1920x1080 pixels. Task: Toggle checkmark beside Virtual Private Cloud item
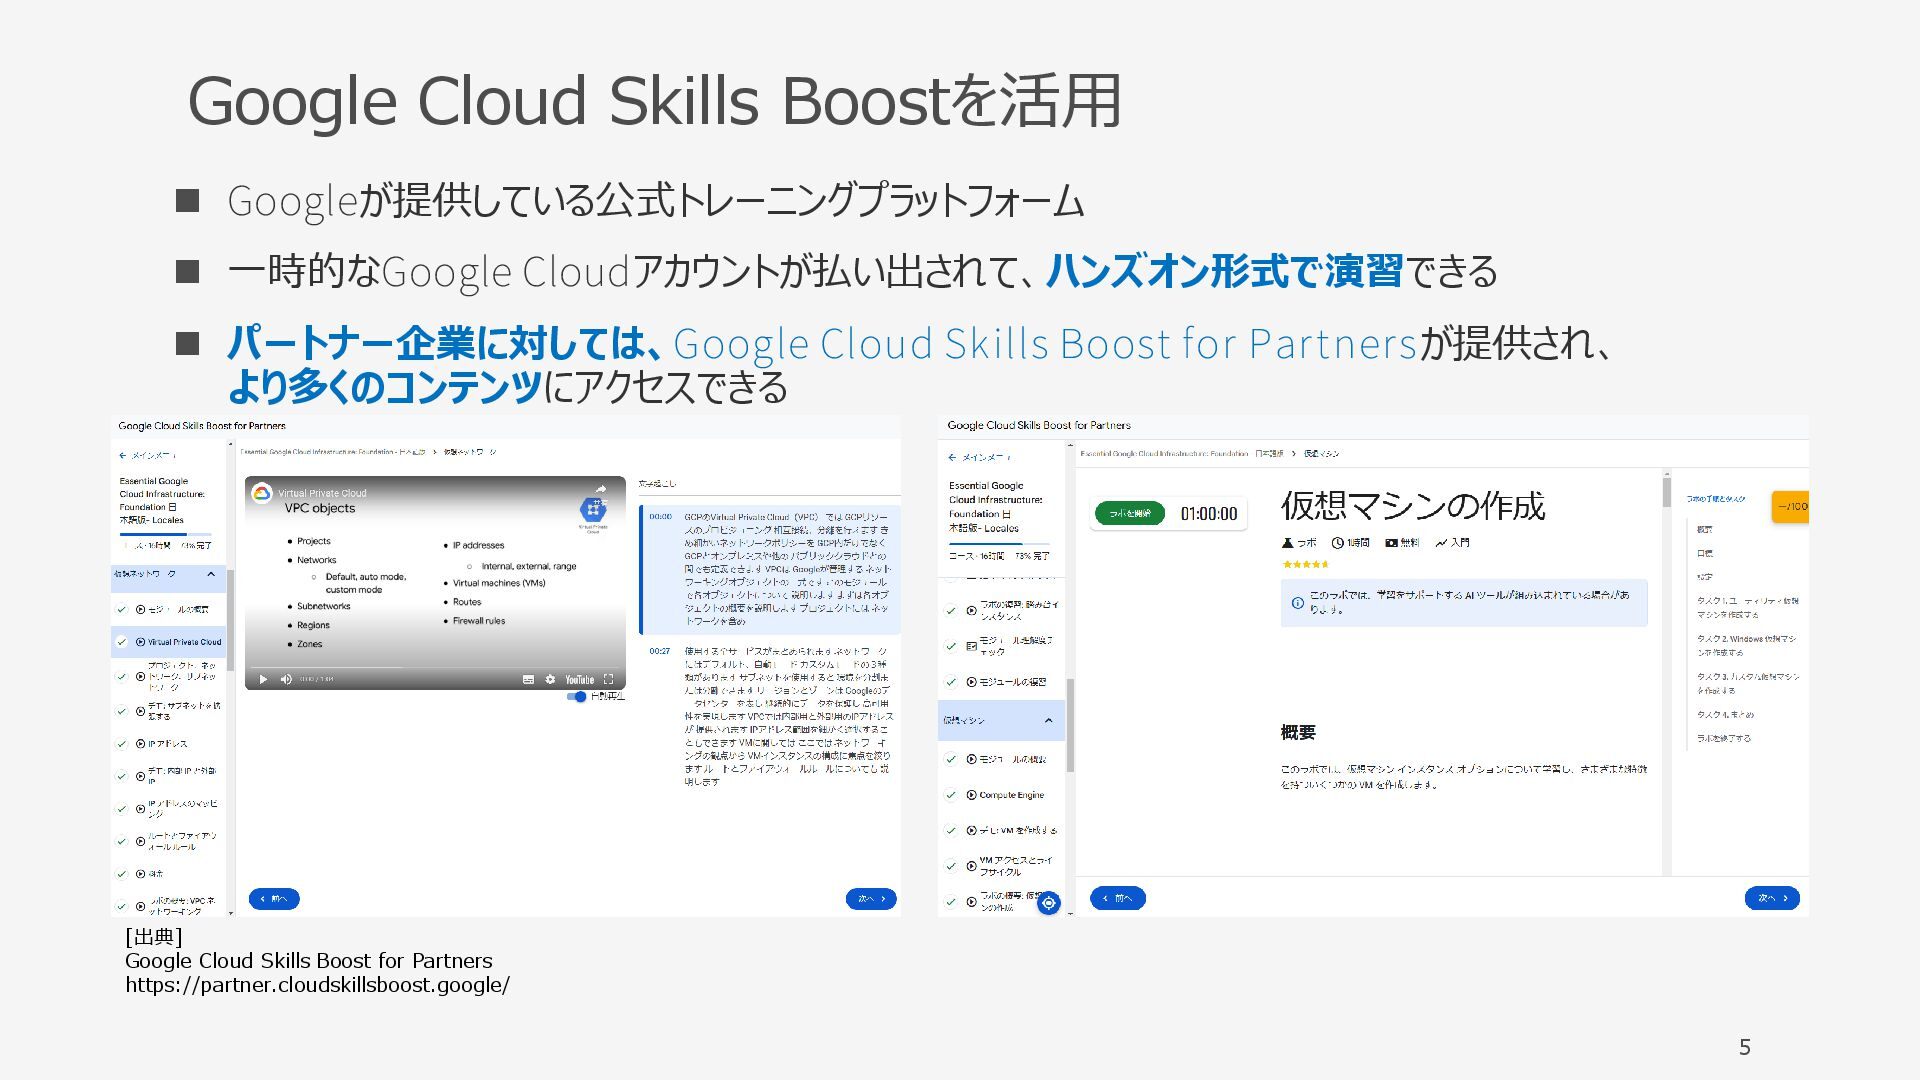tap(122, 642)
